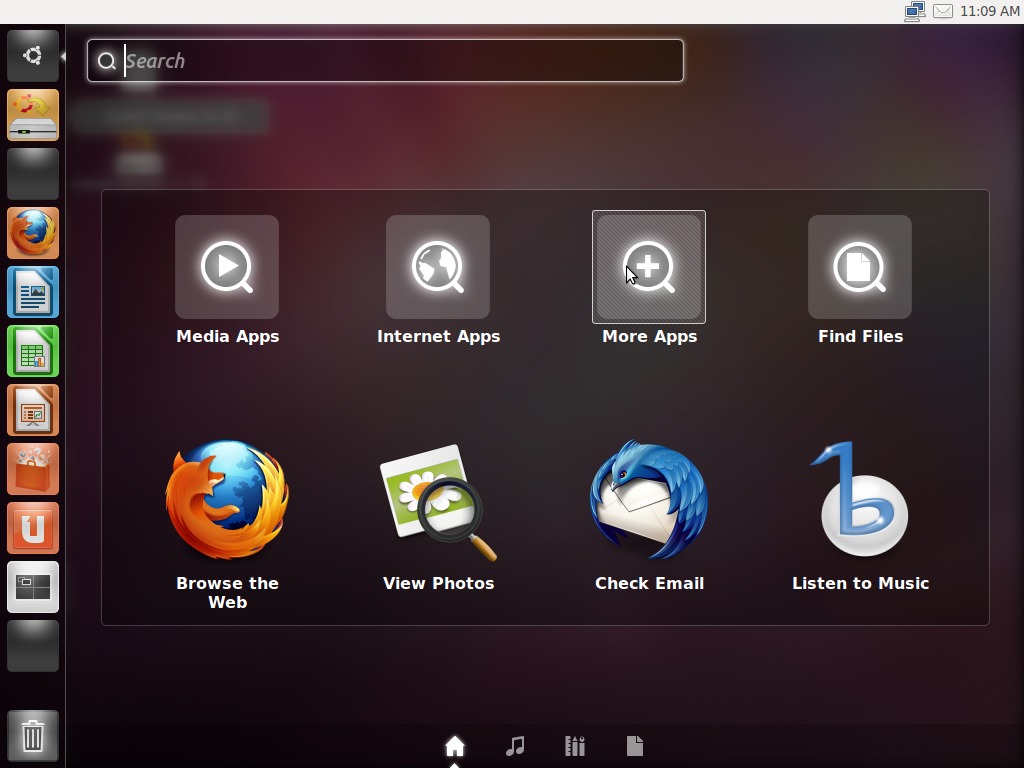Viewport: 1024px width, 768px height.
Task: Click the Listen to Music label
Action: [x=860, y=583]
